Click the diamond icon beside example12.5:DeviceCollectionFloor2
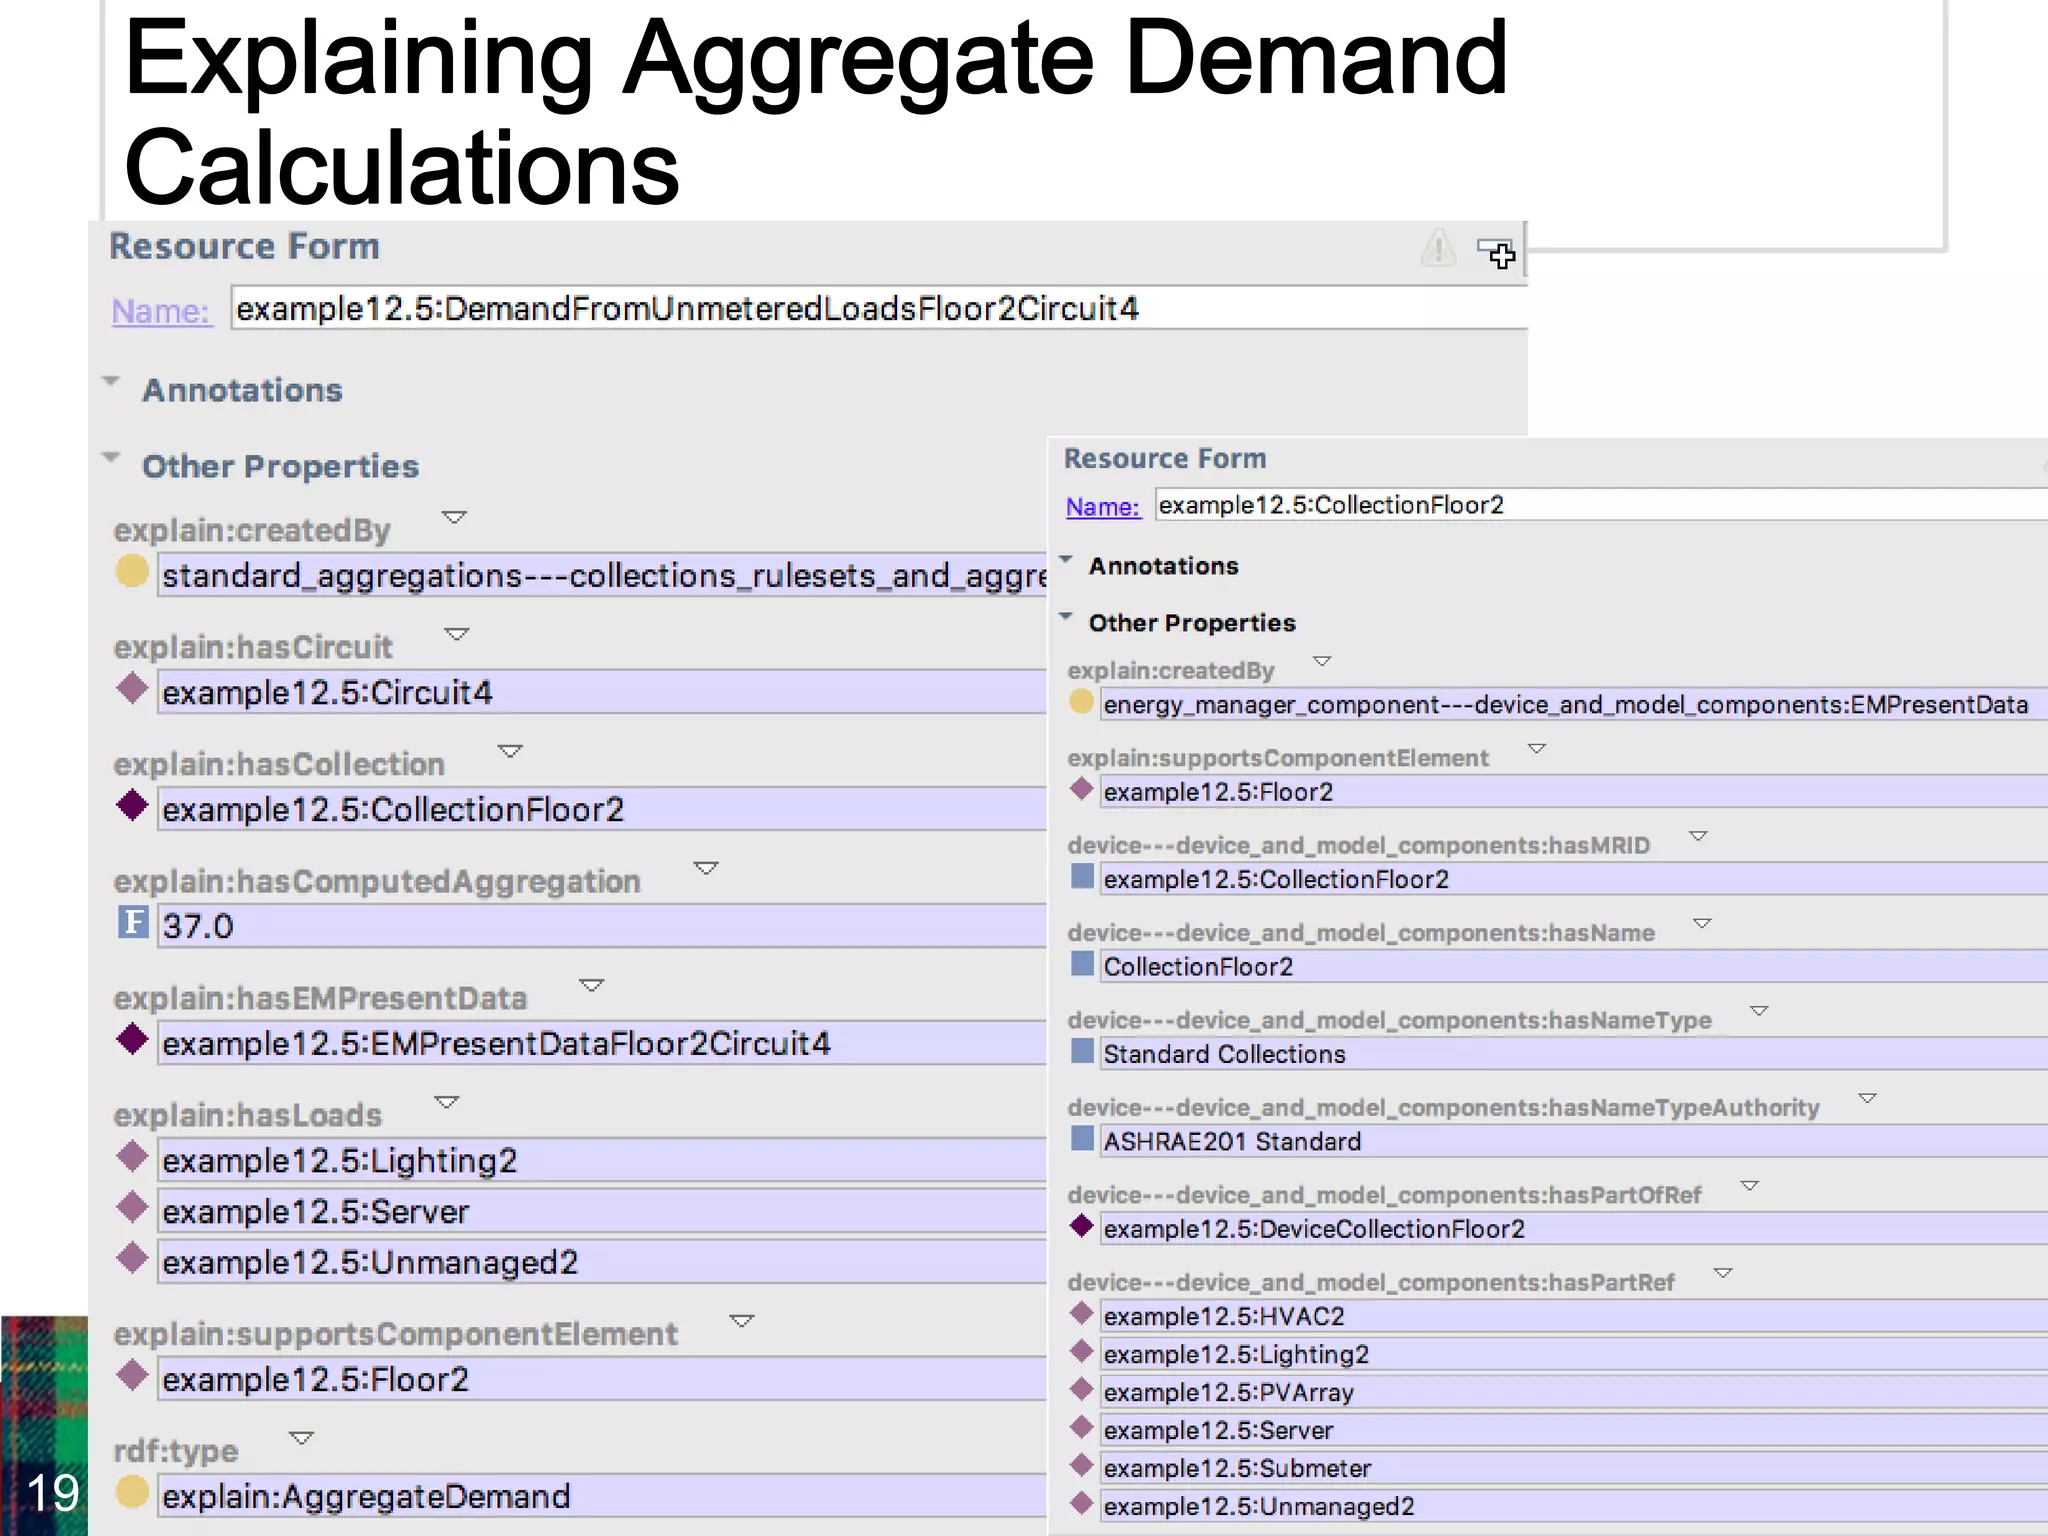 1081,1226
